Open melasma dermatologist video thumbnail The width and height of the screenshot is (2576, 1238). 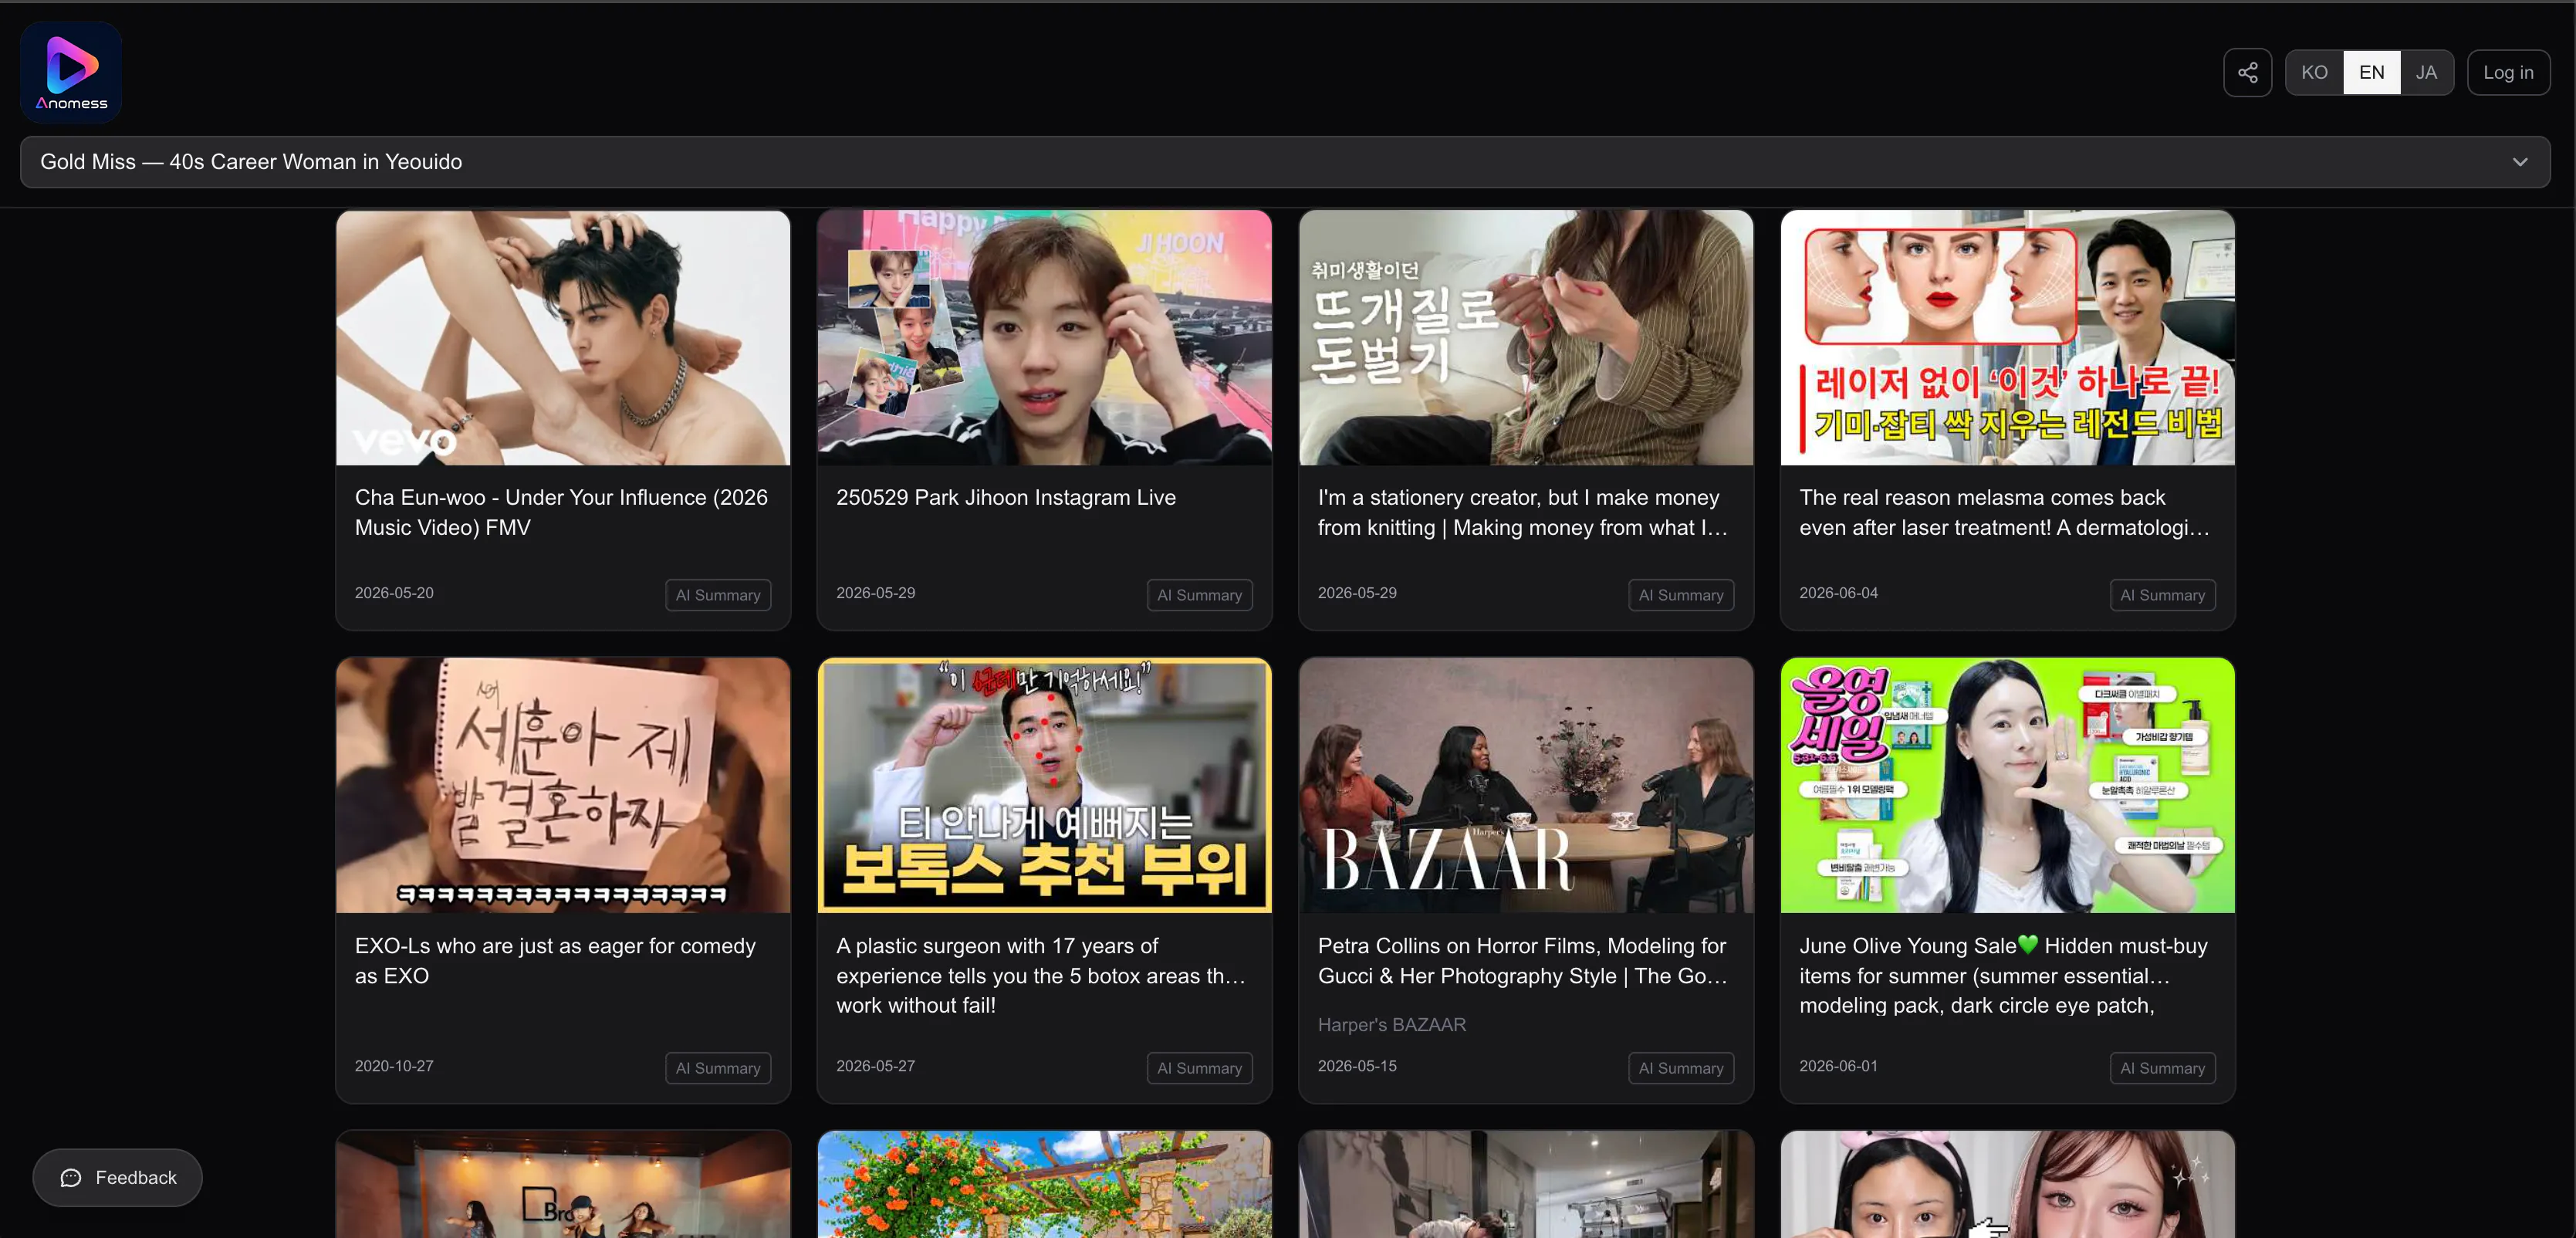(2007, 337)
